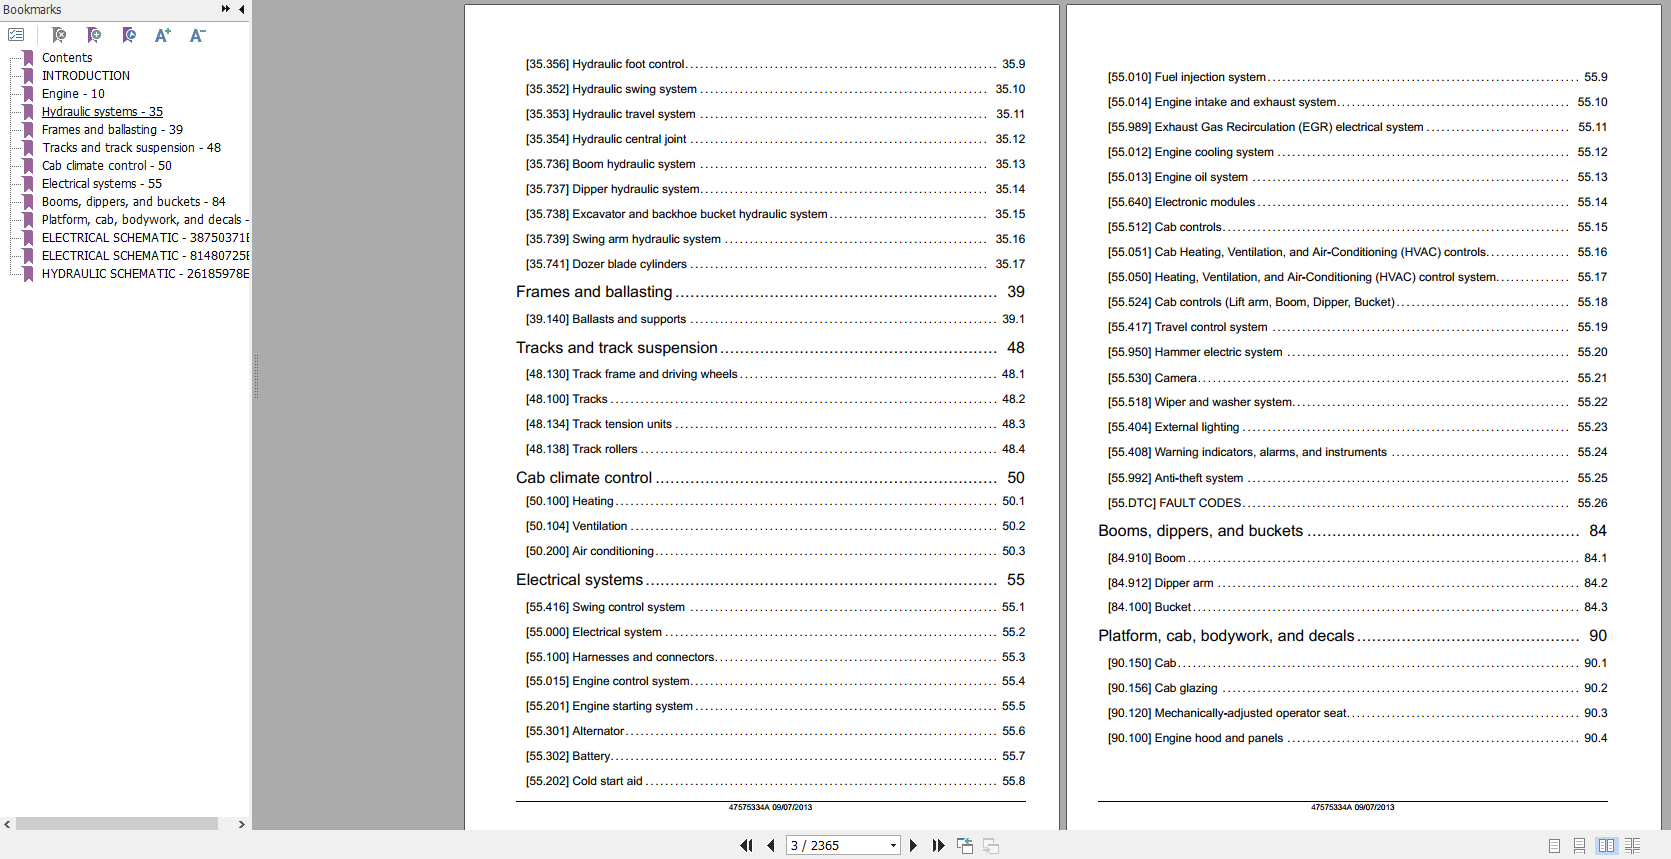Open the page number dropdown arrow

tap(893, 846)
